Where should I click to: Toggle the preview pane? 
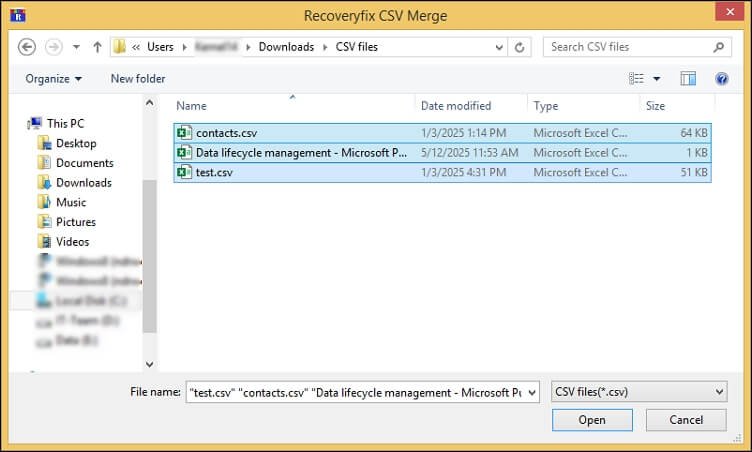pyautogui.click(x=688, y=79)
